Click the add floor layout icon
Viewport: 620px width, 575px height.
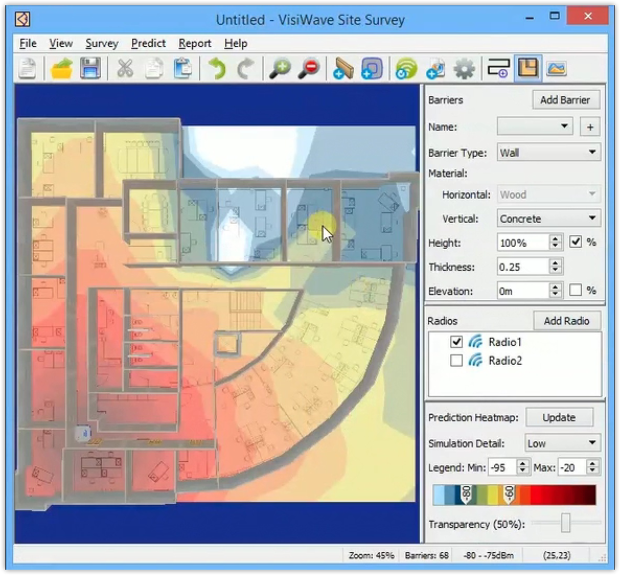pyautogui.click(x=498, y=68)
